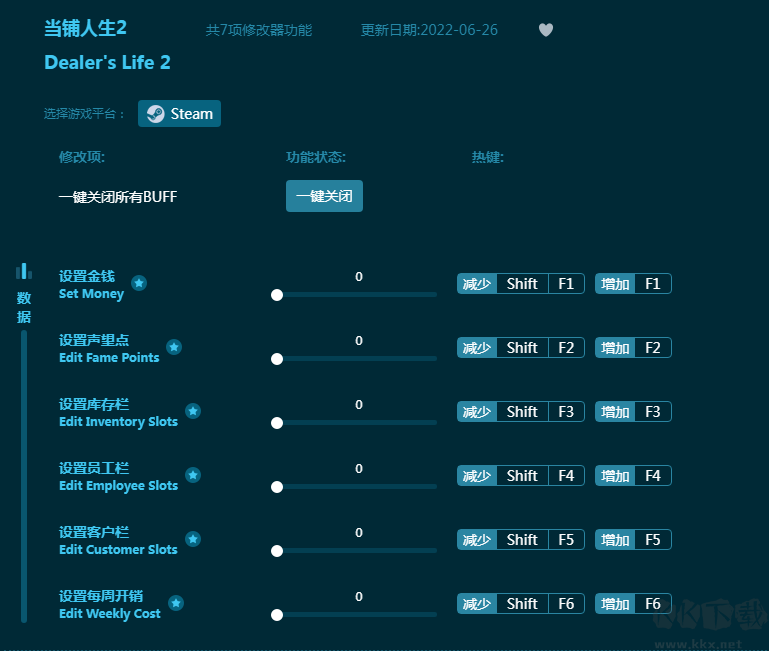Click 增加 for Set Money
Screen dimensions: 769x651
coord(615,284)
